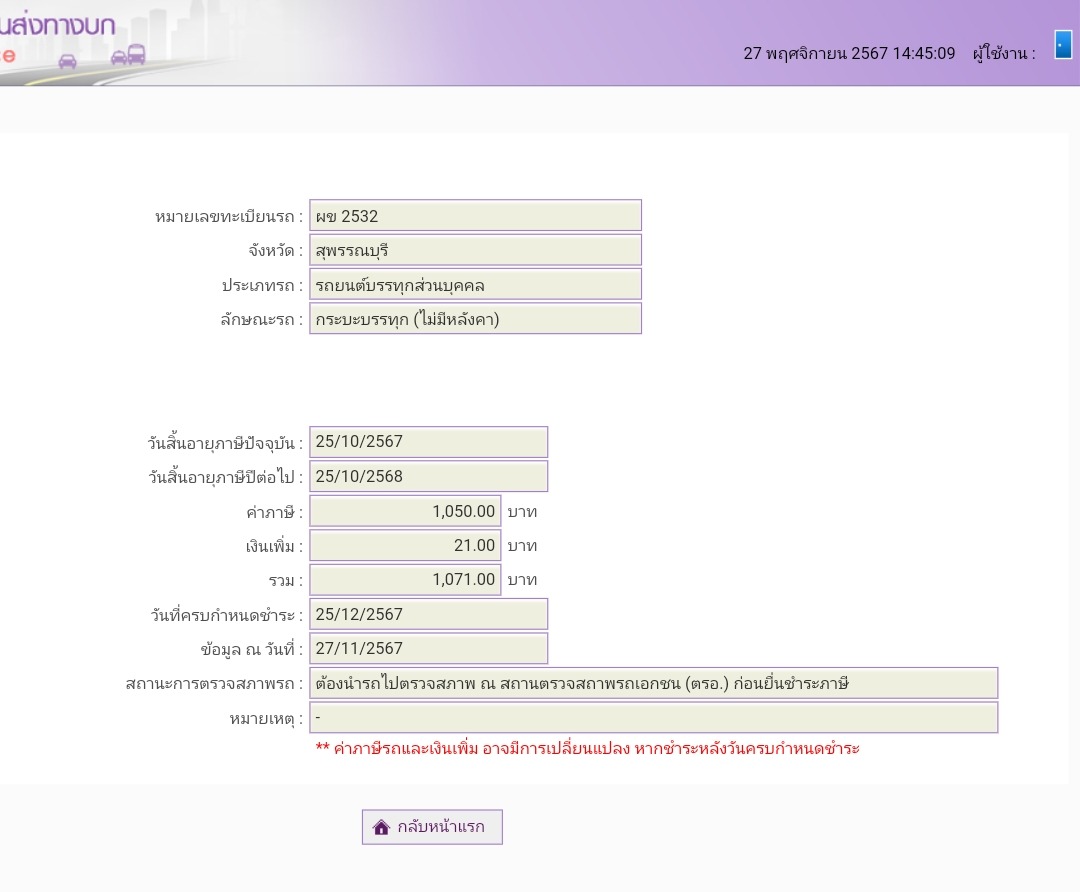Click the label เงินเพิ่ม
Viewport: 1080px width, 892px height.
(x=274, y=546)
